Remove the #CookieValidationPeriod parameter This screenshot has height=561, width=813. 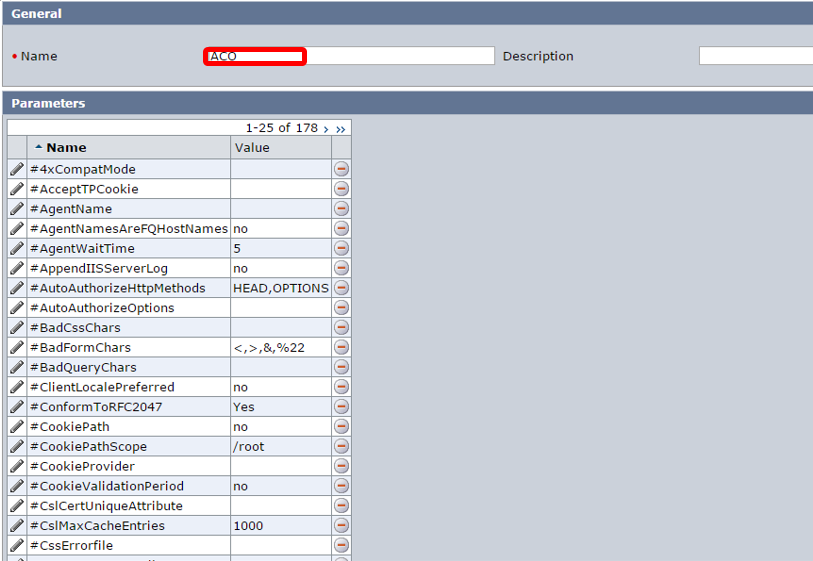pyautogui.click(x=341, y=486)
